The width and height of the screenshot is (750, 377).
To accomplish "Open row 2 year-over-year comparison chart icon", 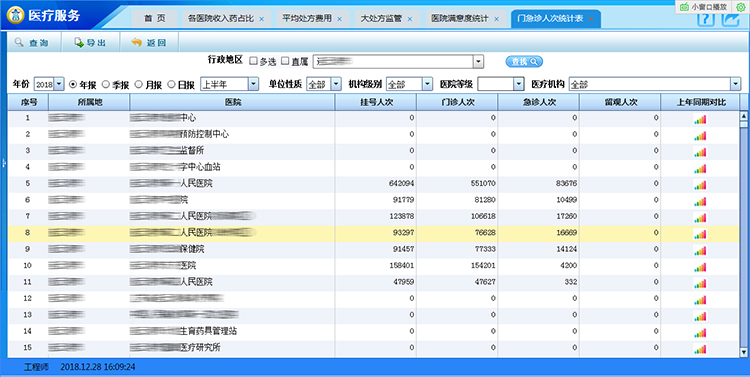I will click(700, 135).
